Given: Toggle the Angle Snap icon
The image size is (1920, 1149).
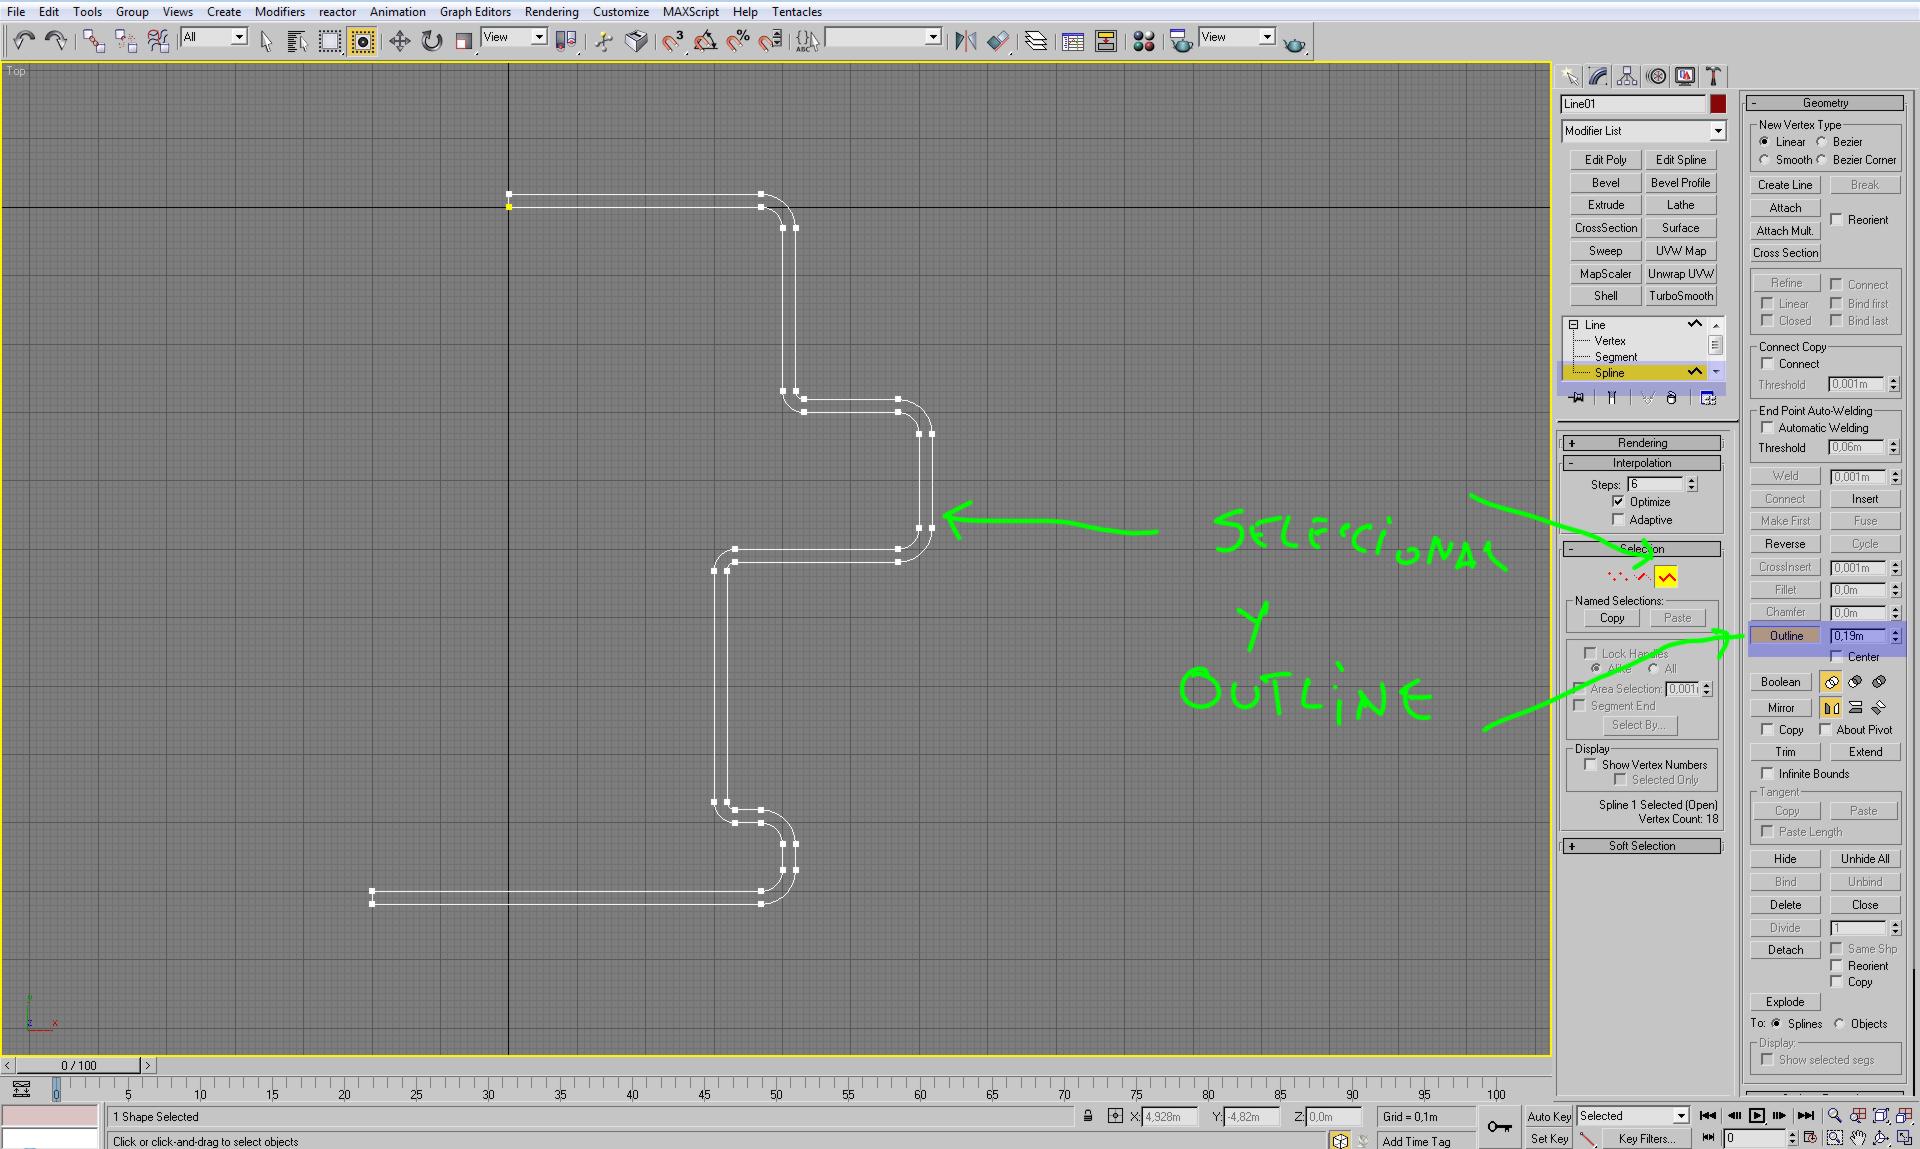Looking at the screenshot, I should [x=705, y=40].
